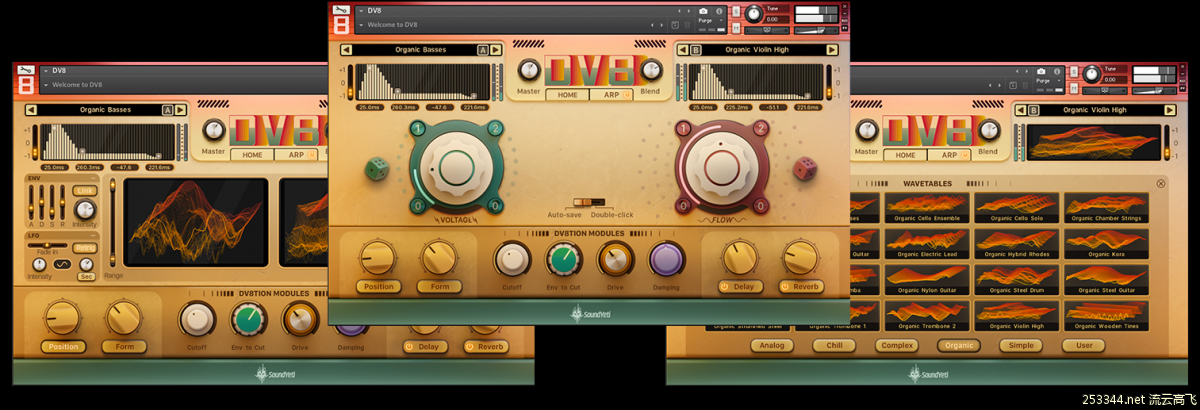
Task: Go to next wavetable after Organic Basses in center window
Action: (x=497, y=49)
